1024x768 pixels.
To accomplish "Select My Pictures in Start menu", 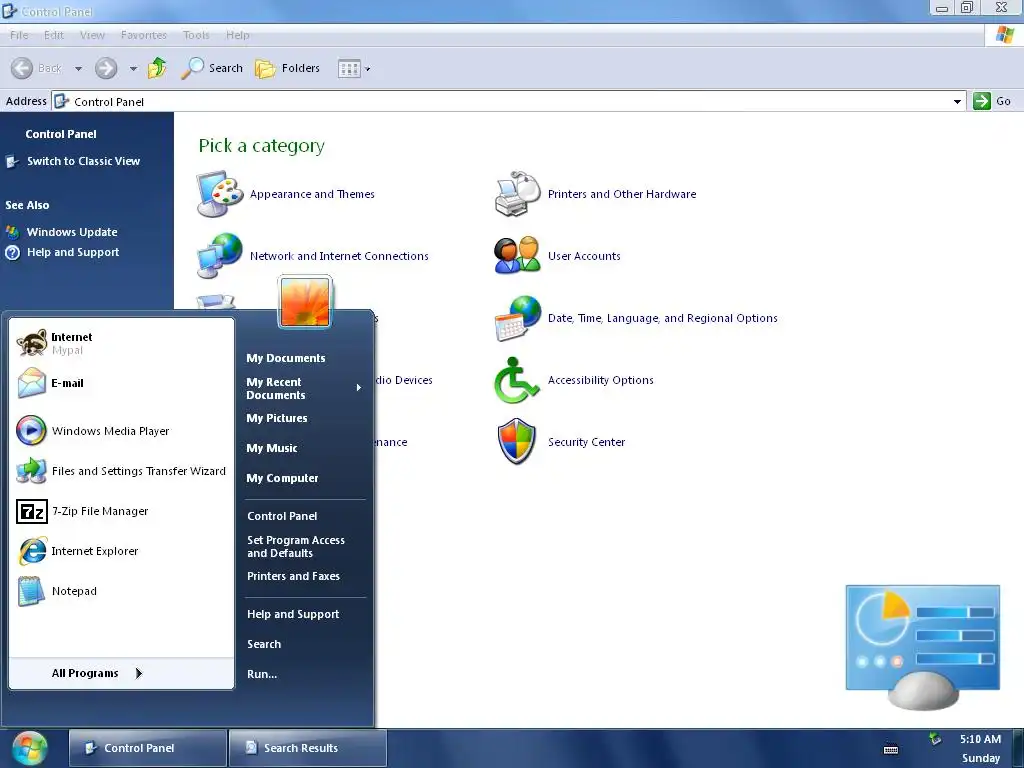I will (277, 418).
